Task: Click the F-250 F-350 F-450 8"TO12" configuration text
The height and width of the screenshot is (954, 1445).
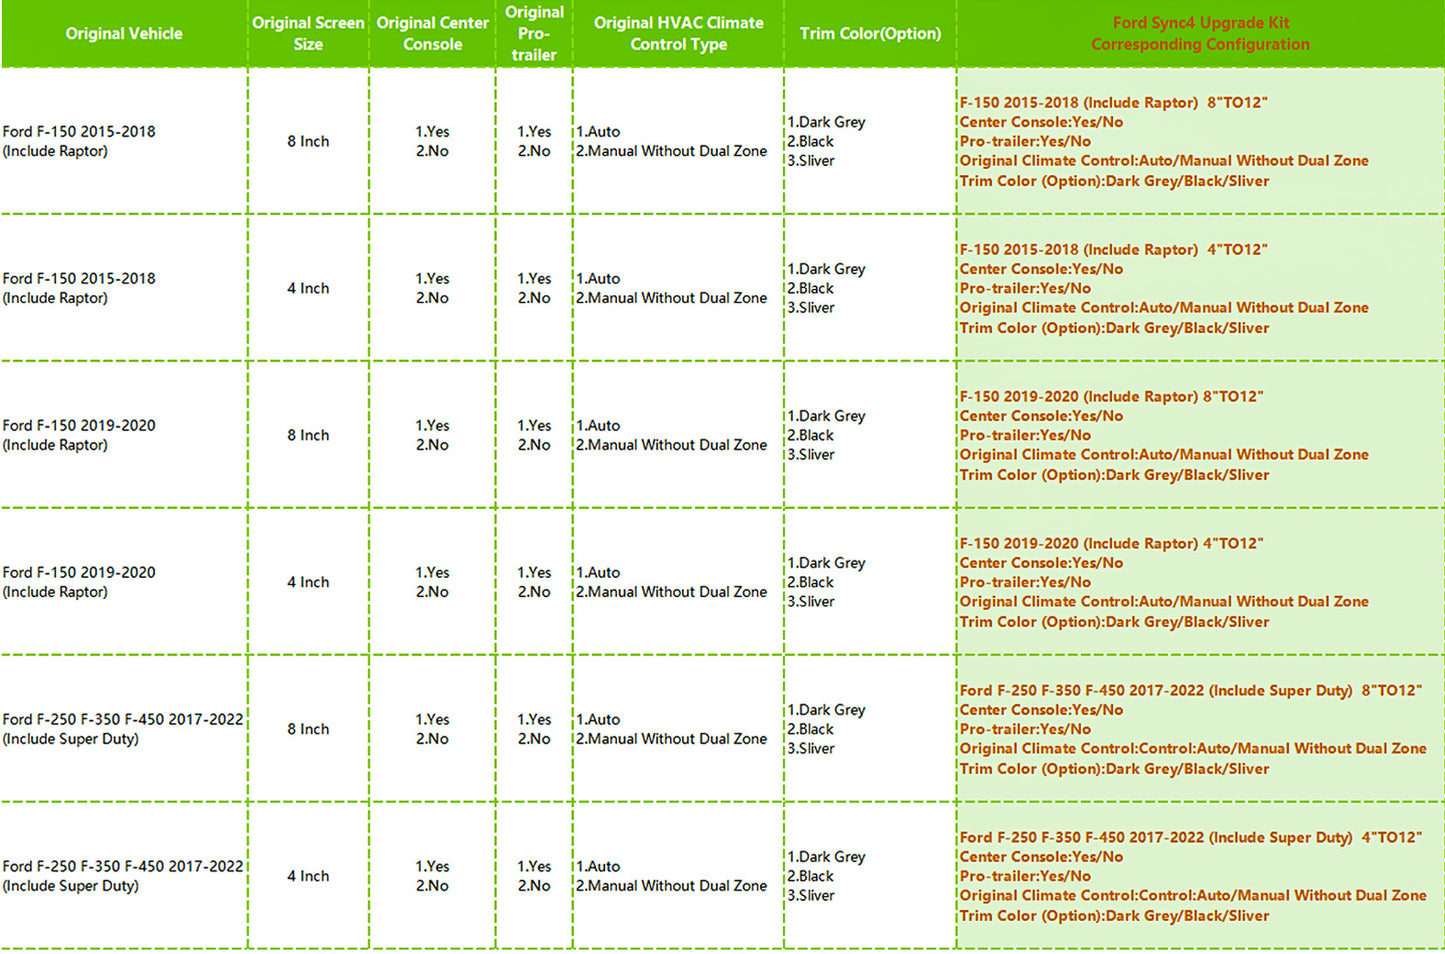Action: tap(1190, 690)
